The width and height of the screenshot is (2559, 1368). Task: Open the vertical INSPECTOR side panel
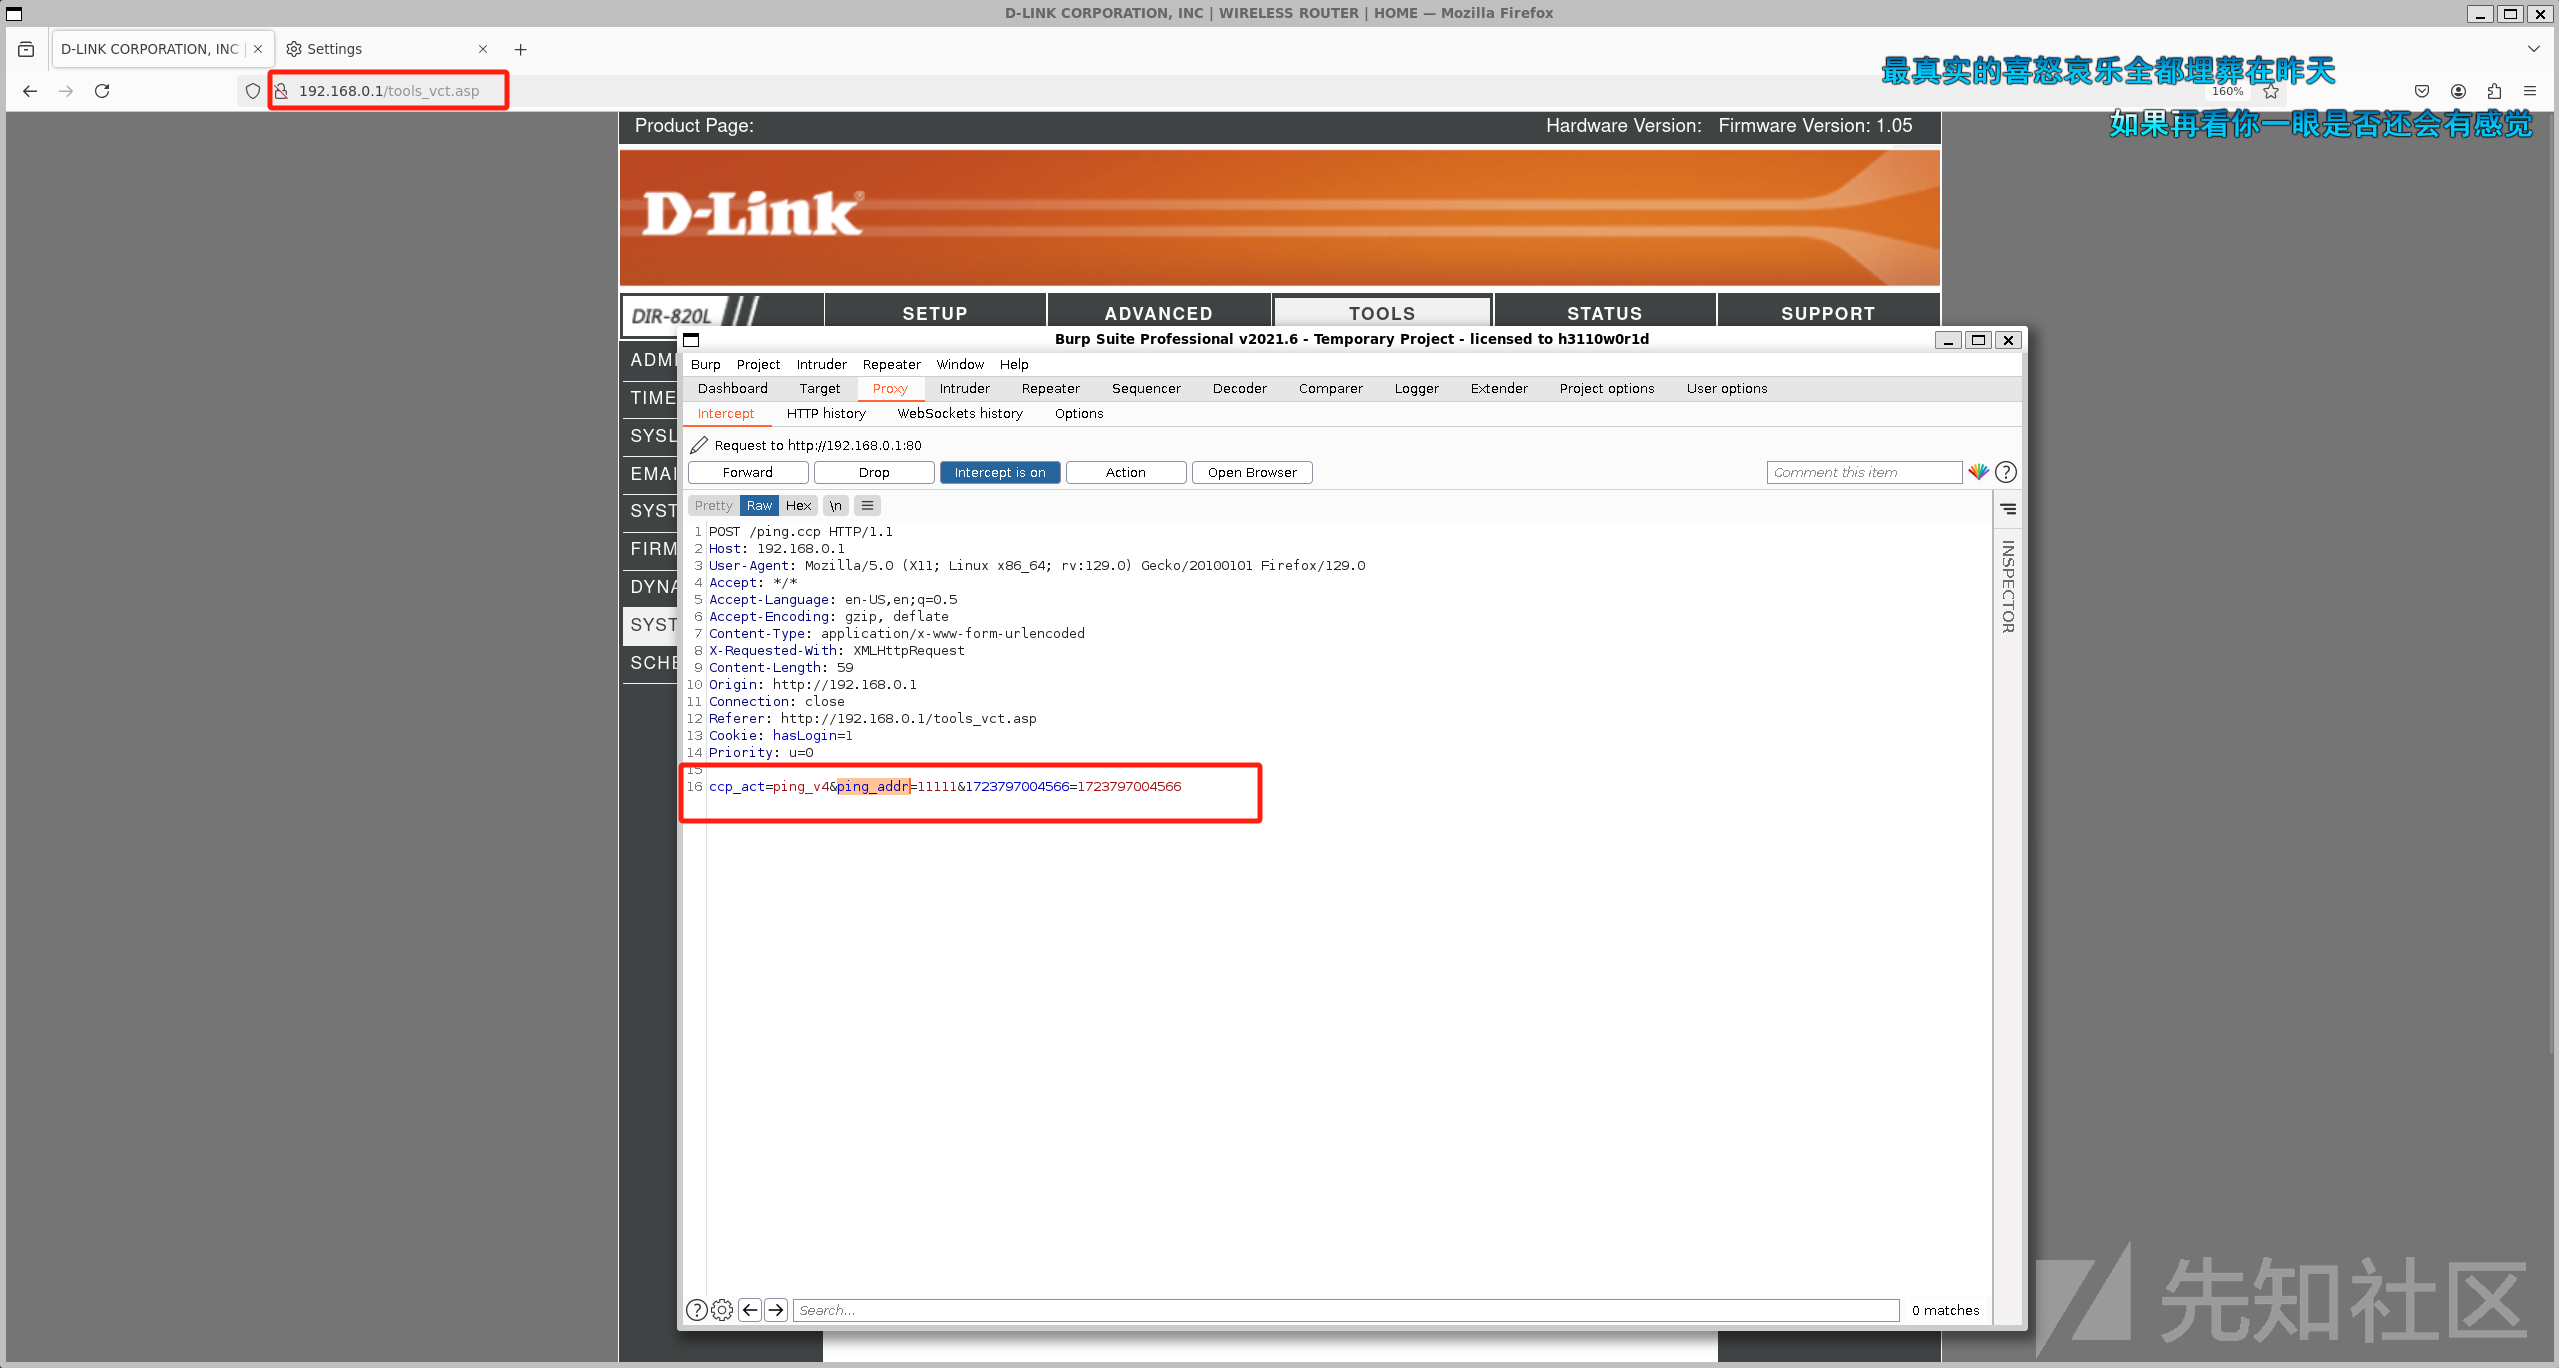pyautogui.click(x=2008, y=587)
